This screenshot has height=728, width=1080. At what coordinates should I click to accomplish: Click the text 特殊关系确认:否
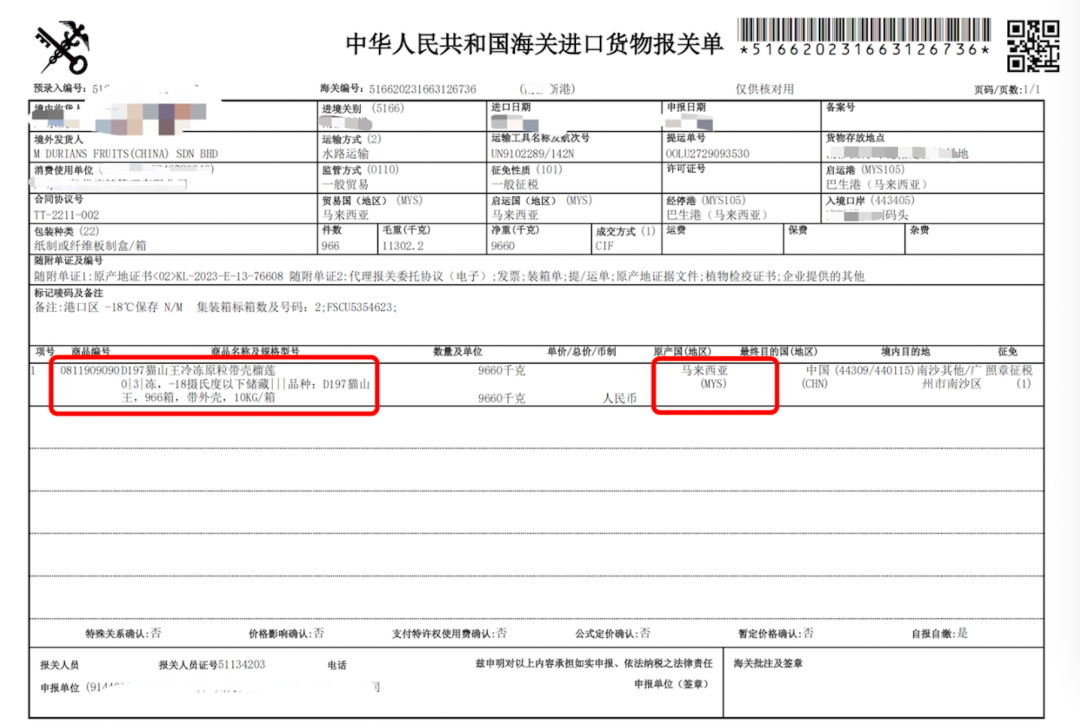(x=123, y=634)
